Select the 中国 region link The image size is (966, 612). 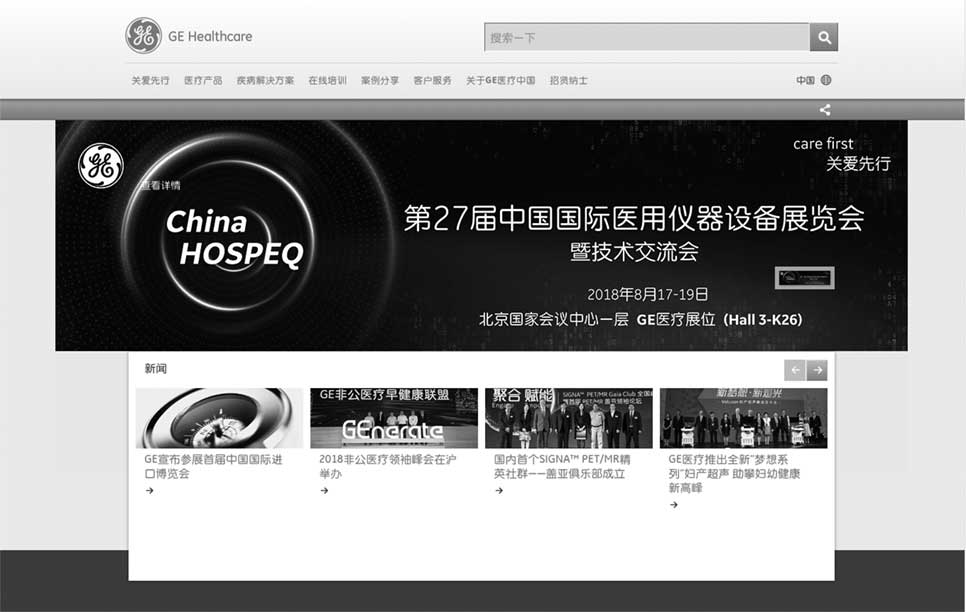pos(805,80)
